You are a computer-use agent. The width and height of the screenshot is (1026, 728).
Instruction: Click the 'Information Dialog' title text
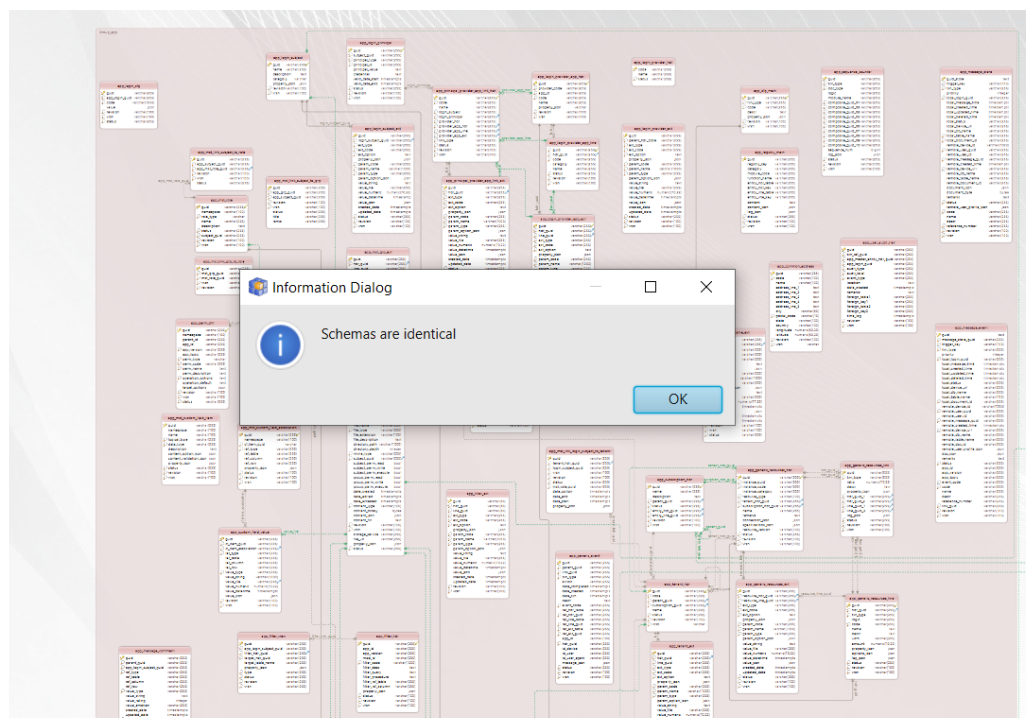point(332,288)
